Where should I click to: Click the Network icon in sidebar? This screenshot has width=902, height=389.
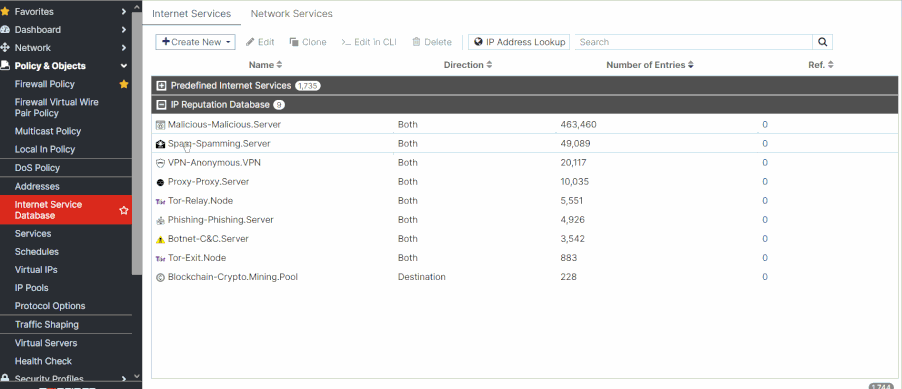[5, 48]
